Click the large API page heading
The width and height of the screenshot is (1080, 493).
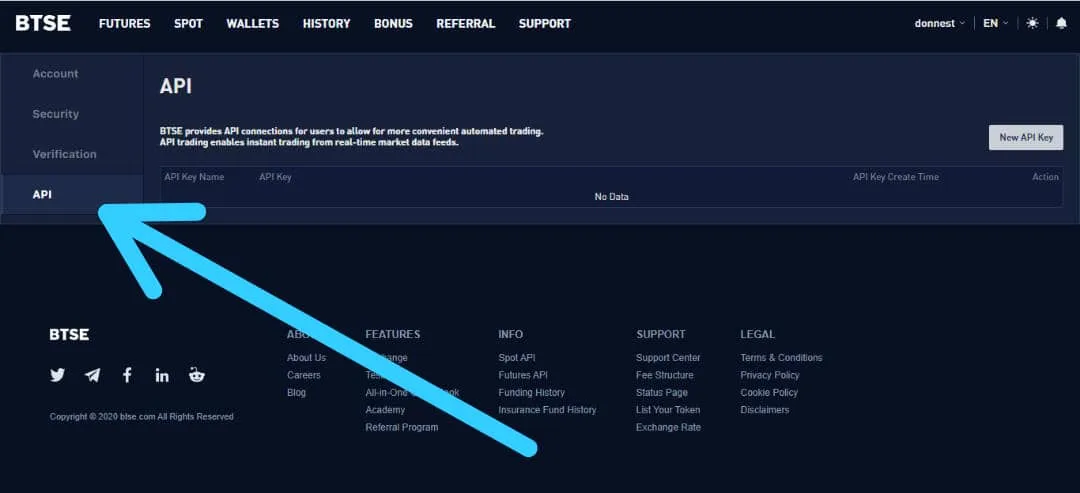(x=176, y=87)
